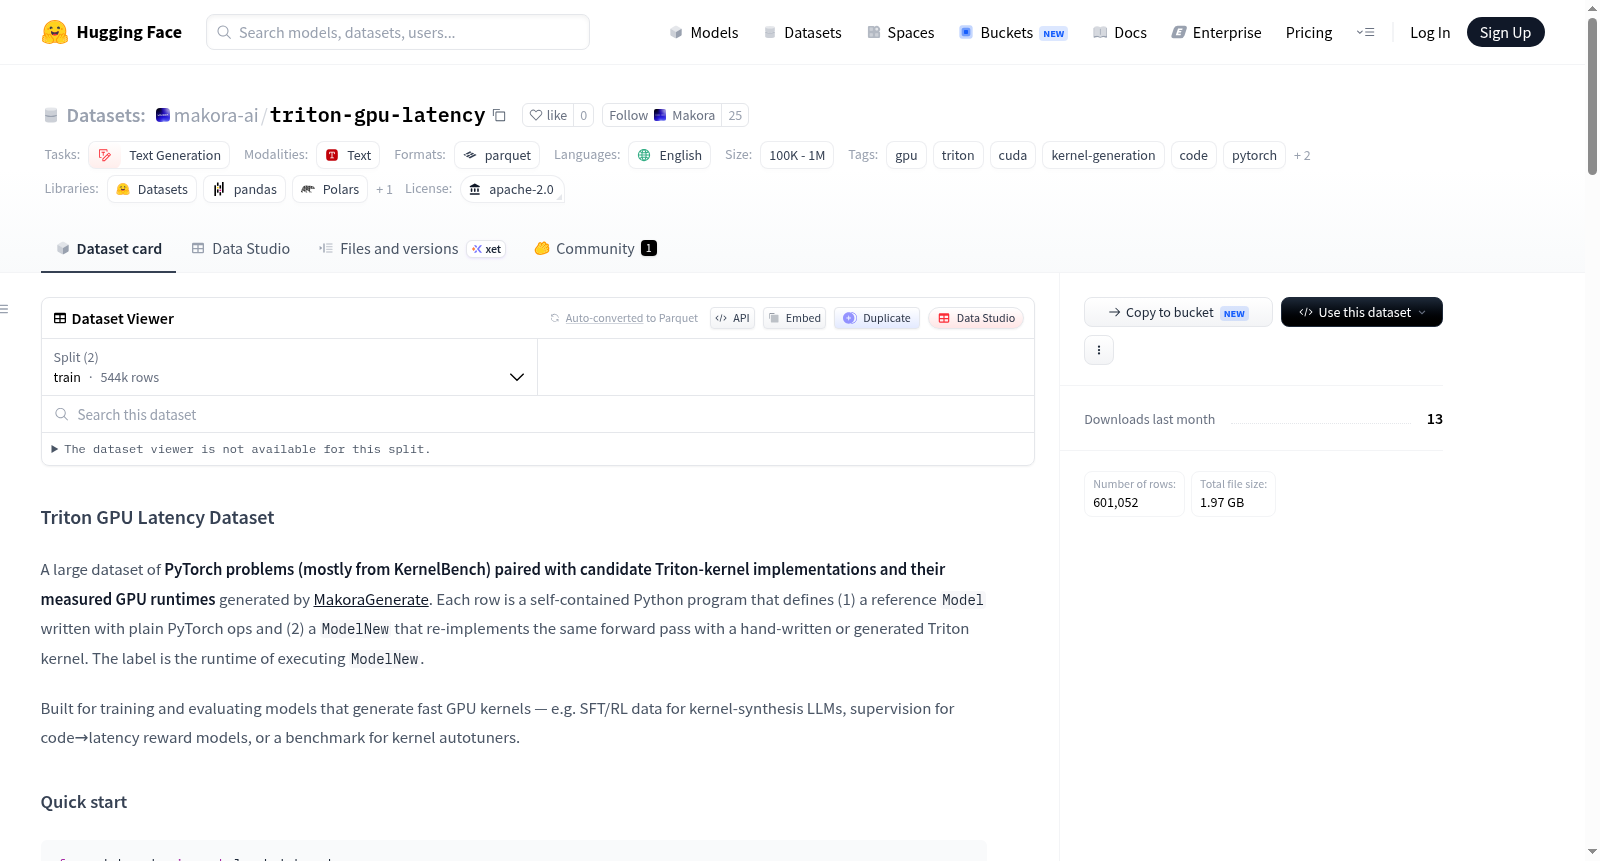Click the gpu tag
Screen dimensions: 1600x861
pos(906,155)
